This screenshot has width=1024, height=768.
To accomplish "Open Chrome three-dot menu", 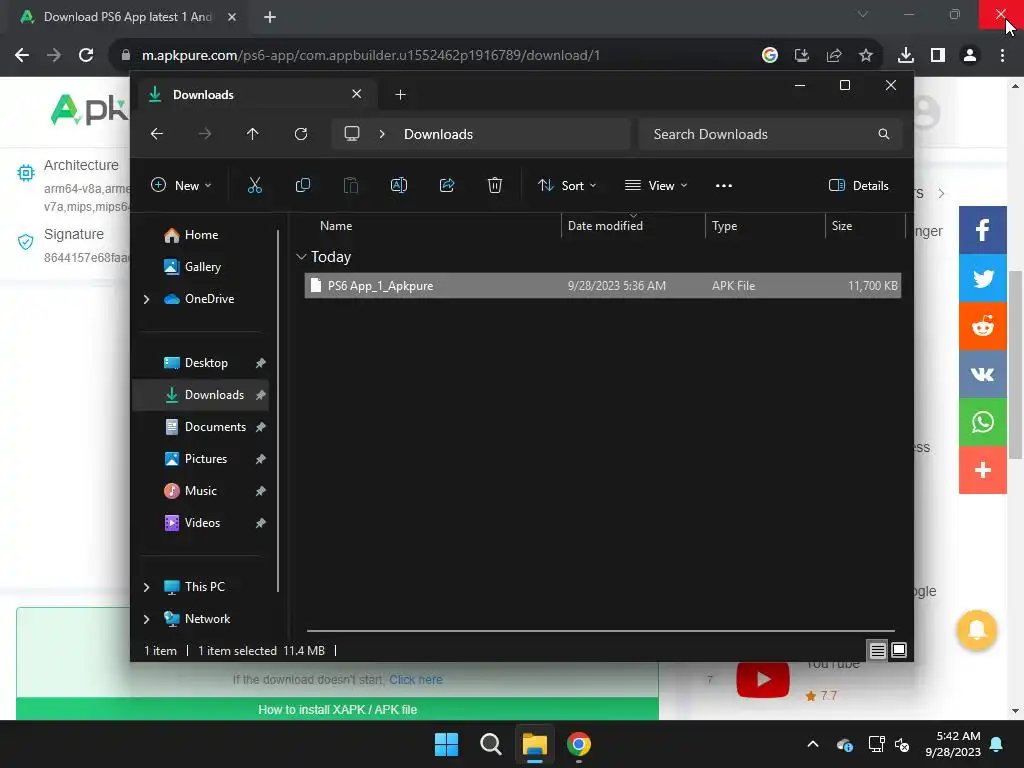I will pyautogui.click(x=1002, y=56).
